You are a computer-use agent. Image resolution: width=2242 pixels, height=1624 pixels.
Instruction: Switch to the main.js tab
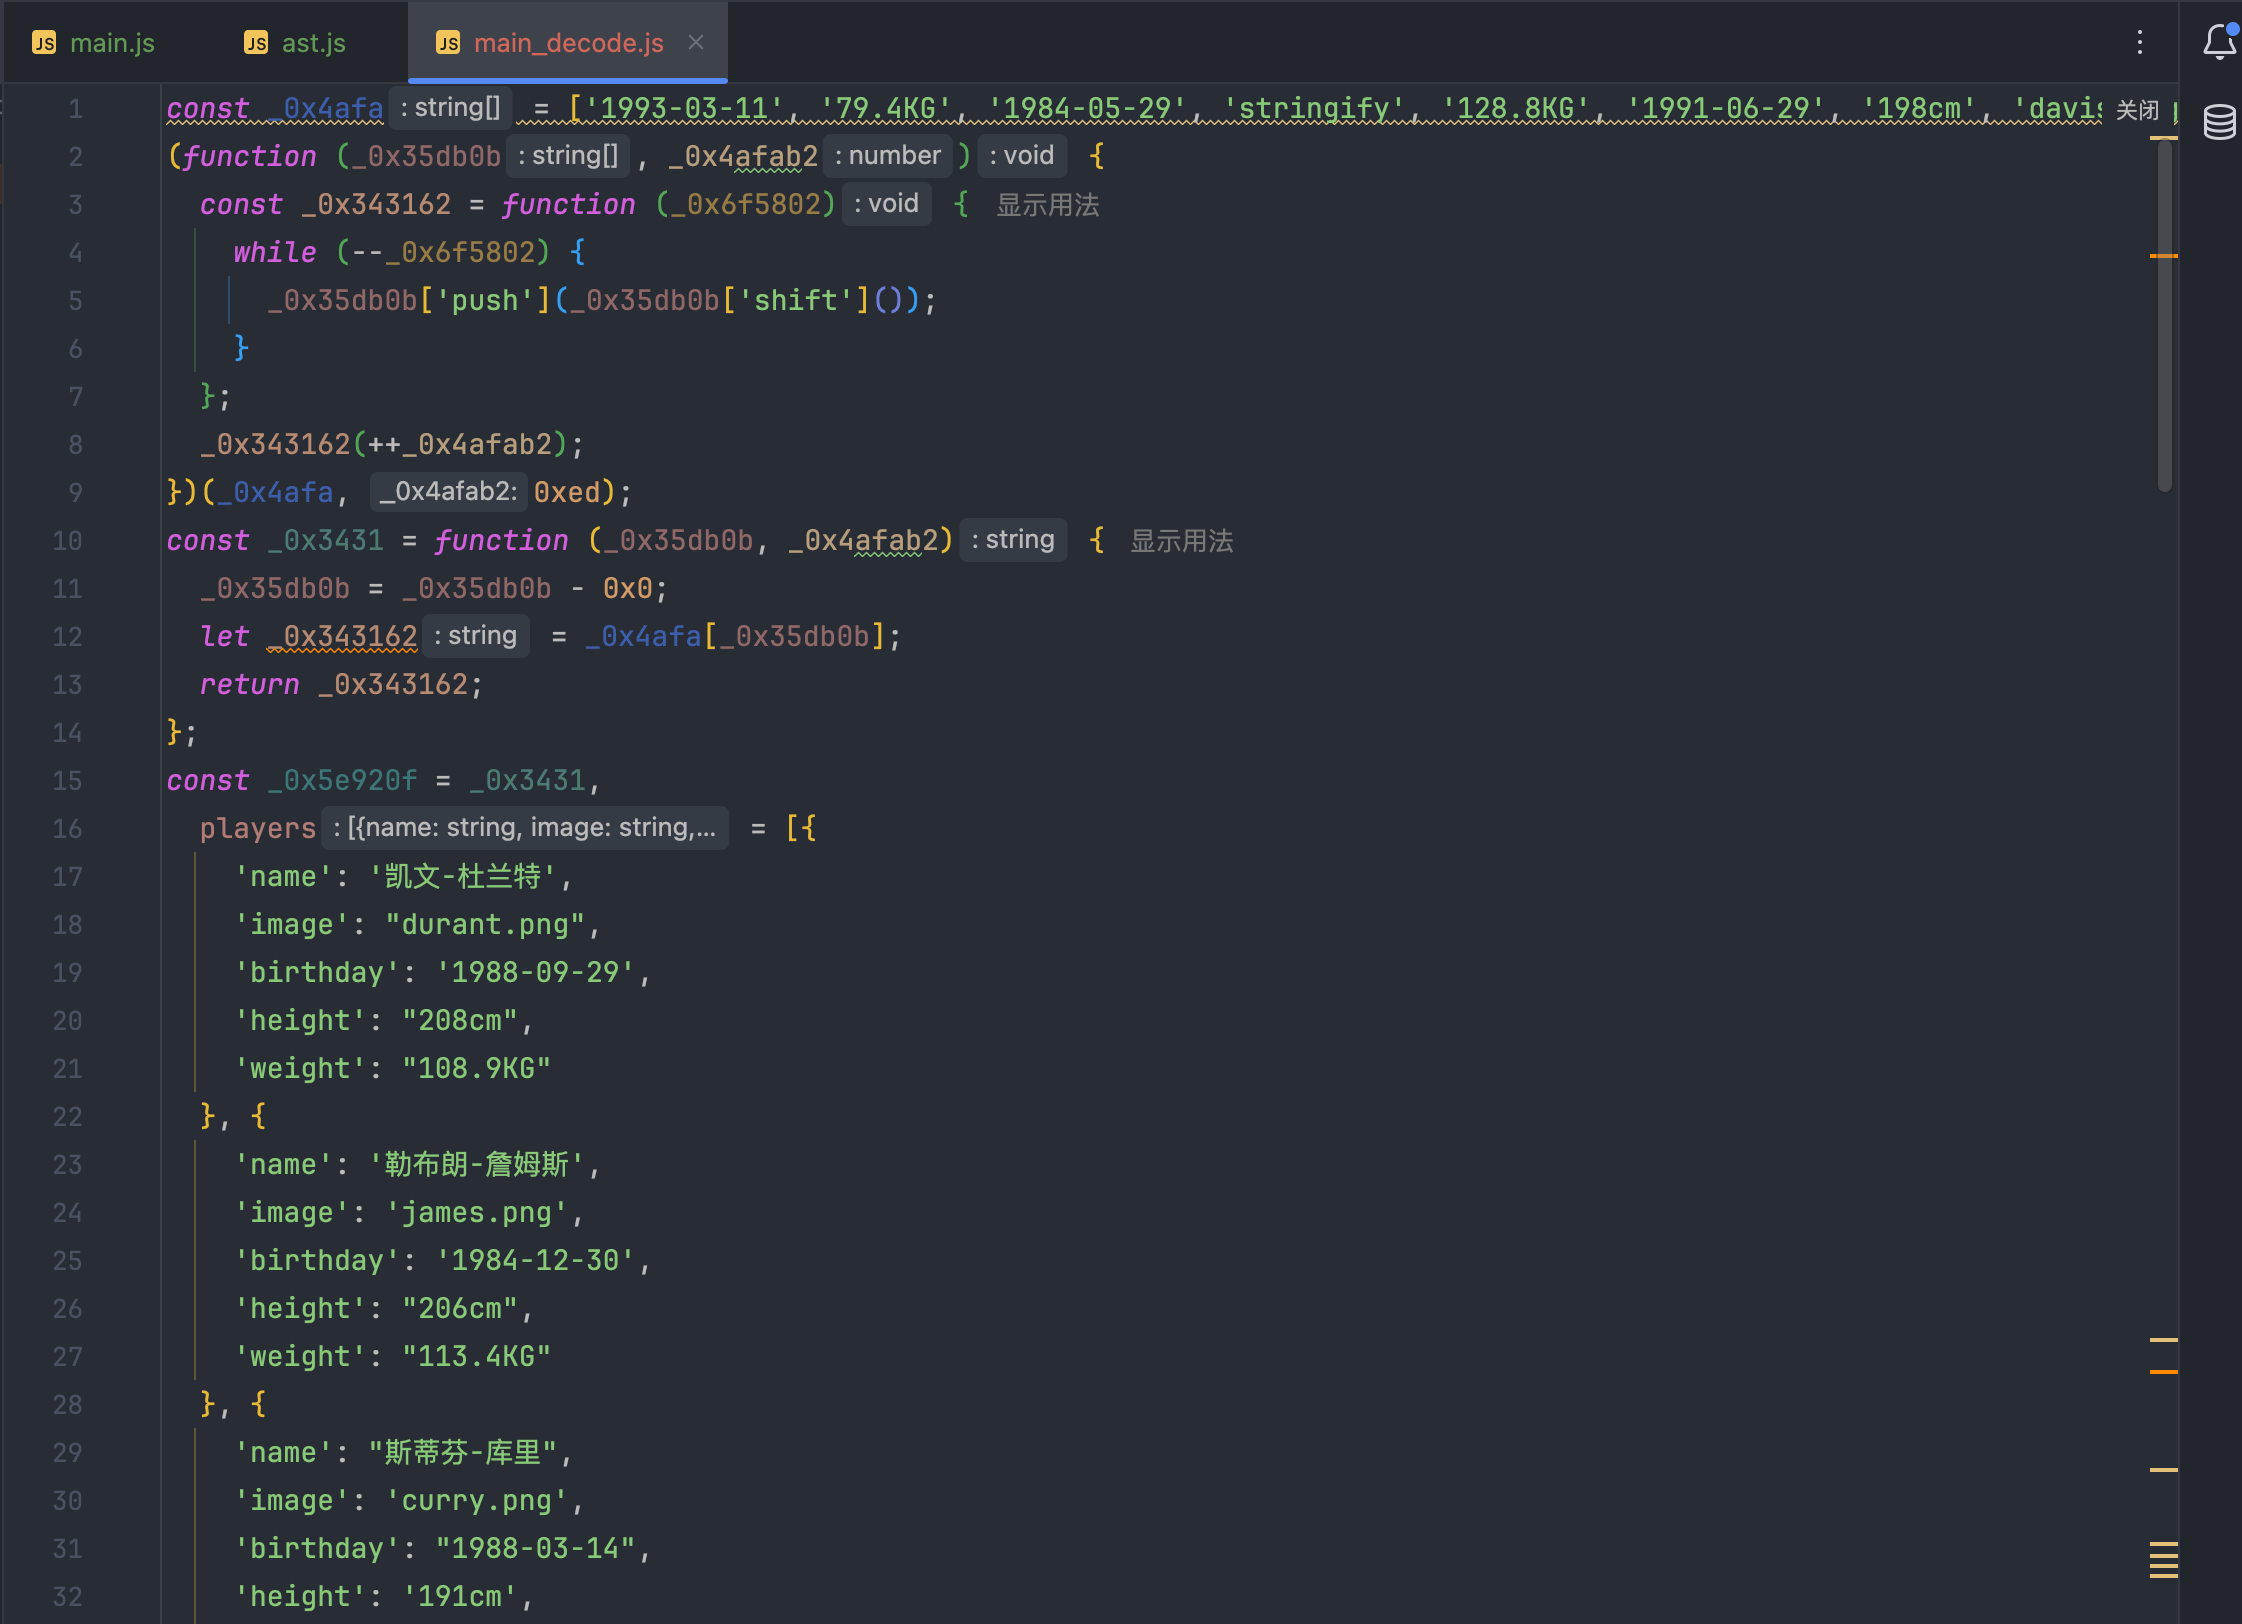pyautogui.click(x=112, y=43)
